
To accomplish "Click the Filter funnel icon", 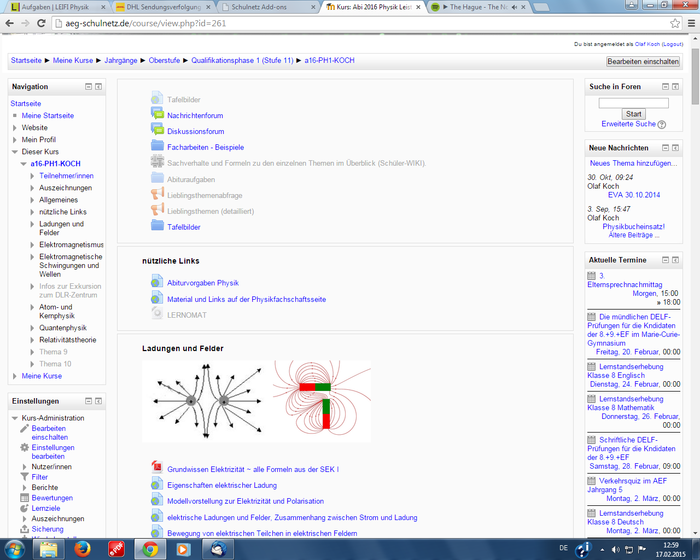I will tap(25, 477).
